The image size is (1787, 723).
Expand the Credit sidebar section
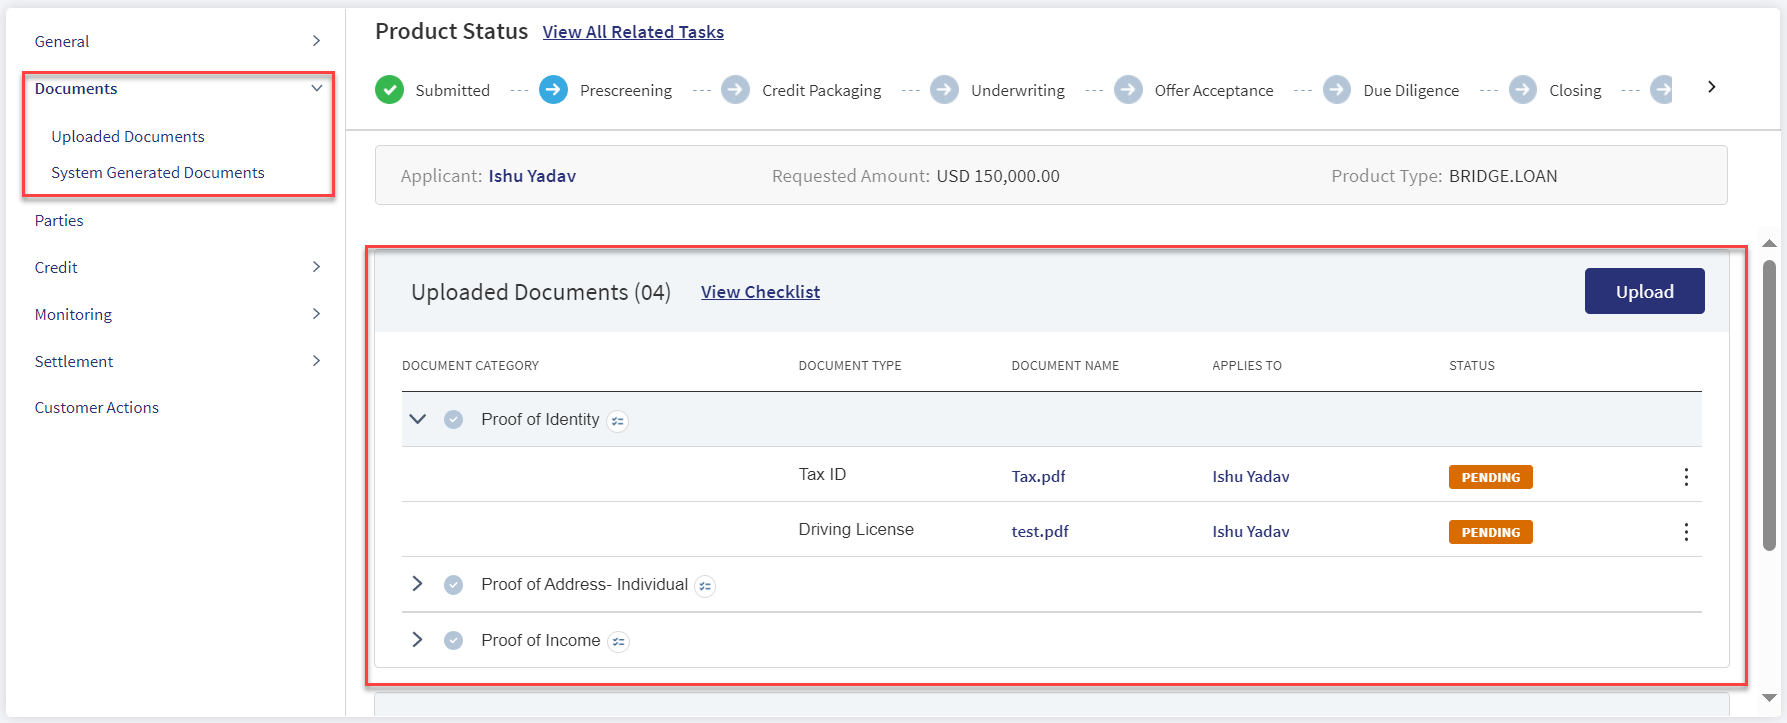coord(316,267)
